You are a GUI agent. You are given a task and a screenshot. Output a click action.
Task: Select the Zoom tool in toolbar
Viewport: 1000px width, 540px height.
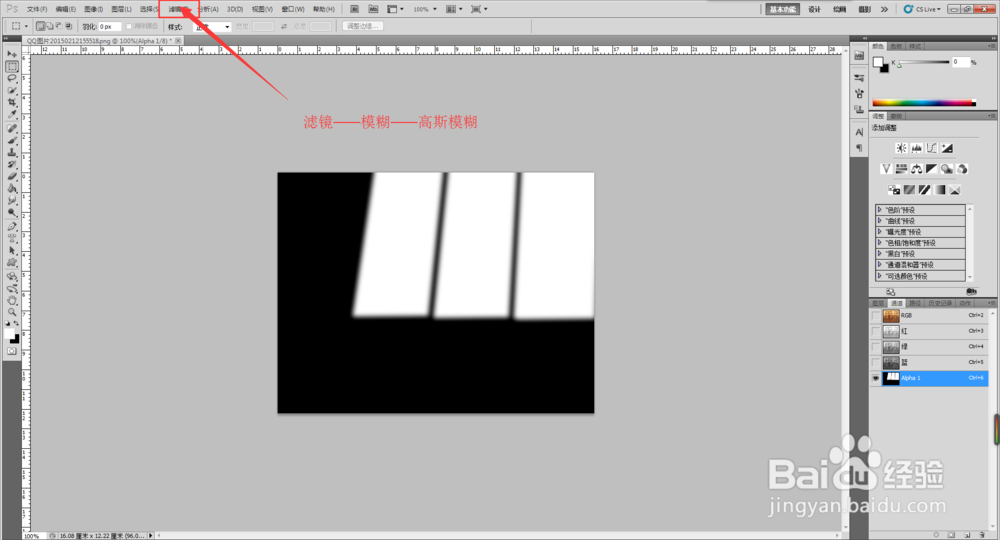click(x=12, y=312)
